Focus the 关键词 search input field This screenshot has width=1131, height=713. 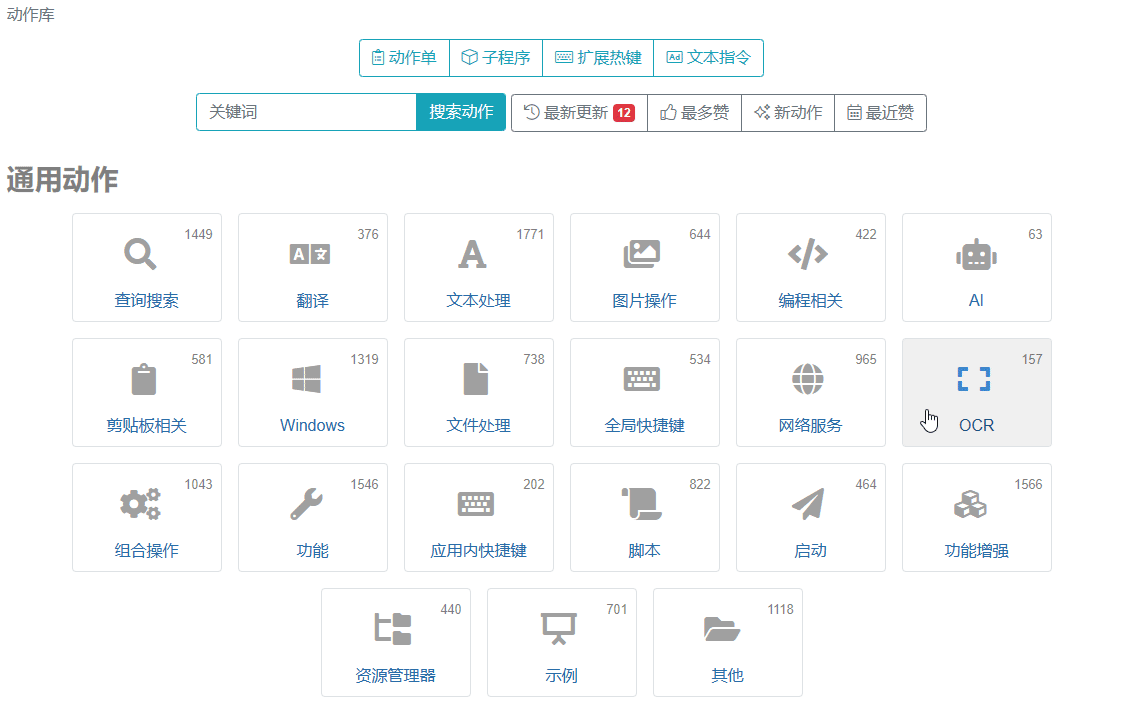306,112
